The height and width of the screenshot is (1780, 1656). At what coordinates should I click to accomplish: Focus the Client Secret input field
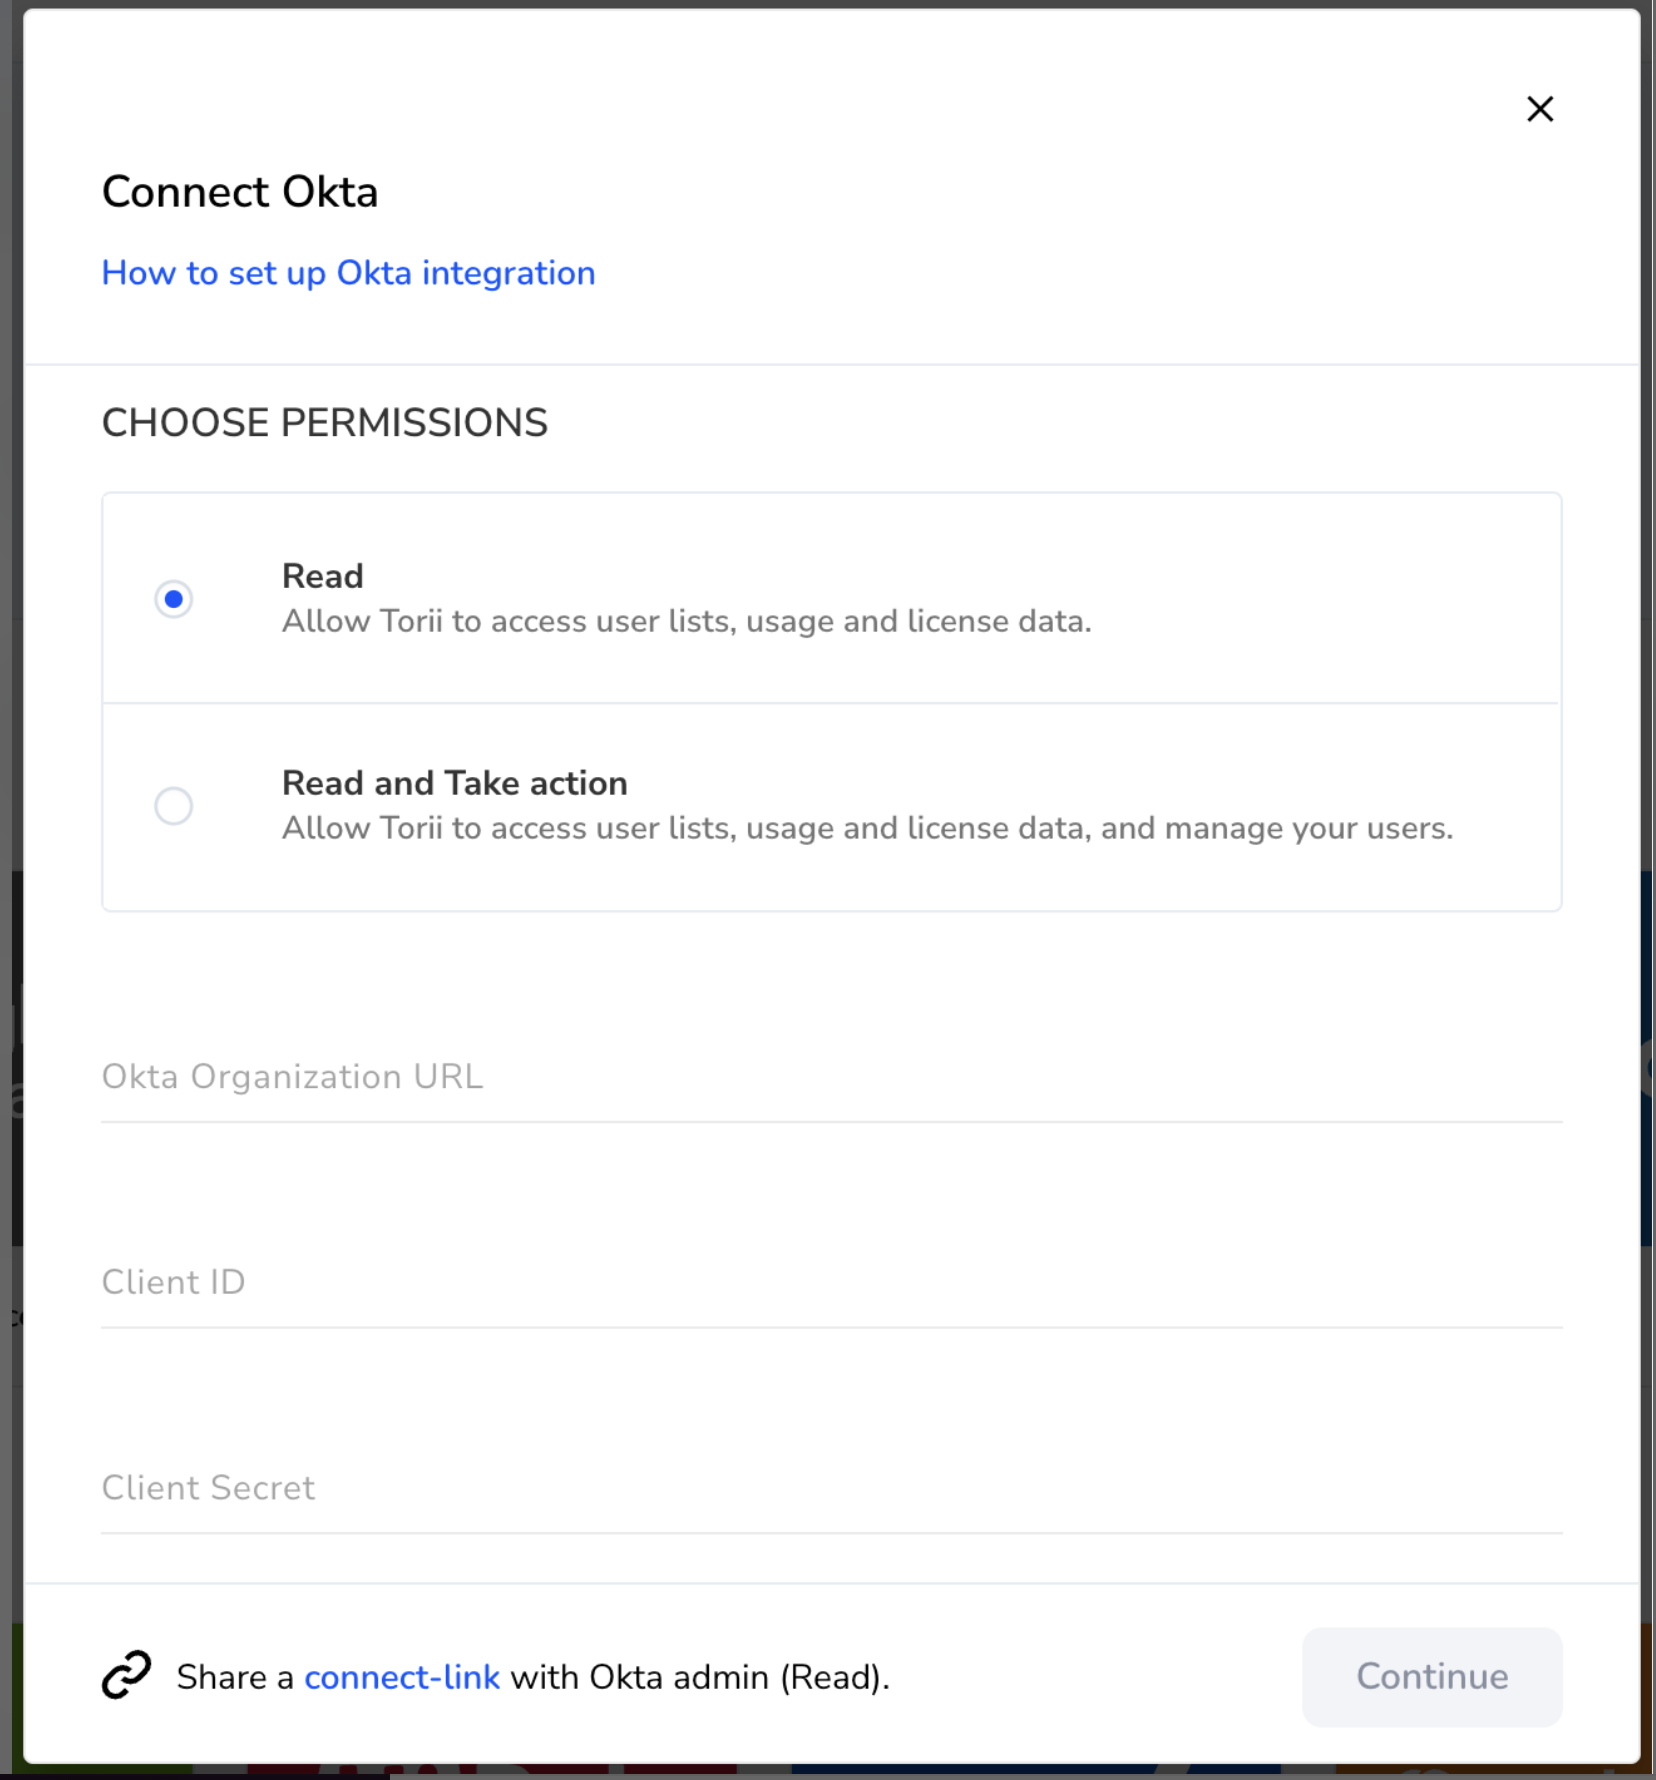click(832, 1488)
